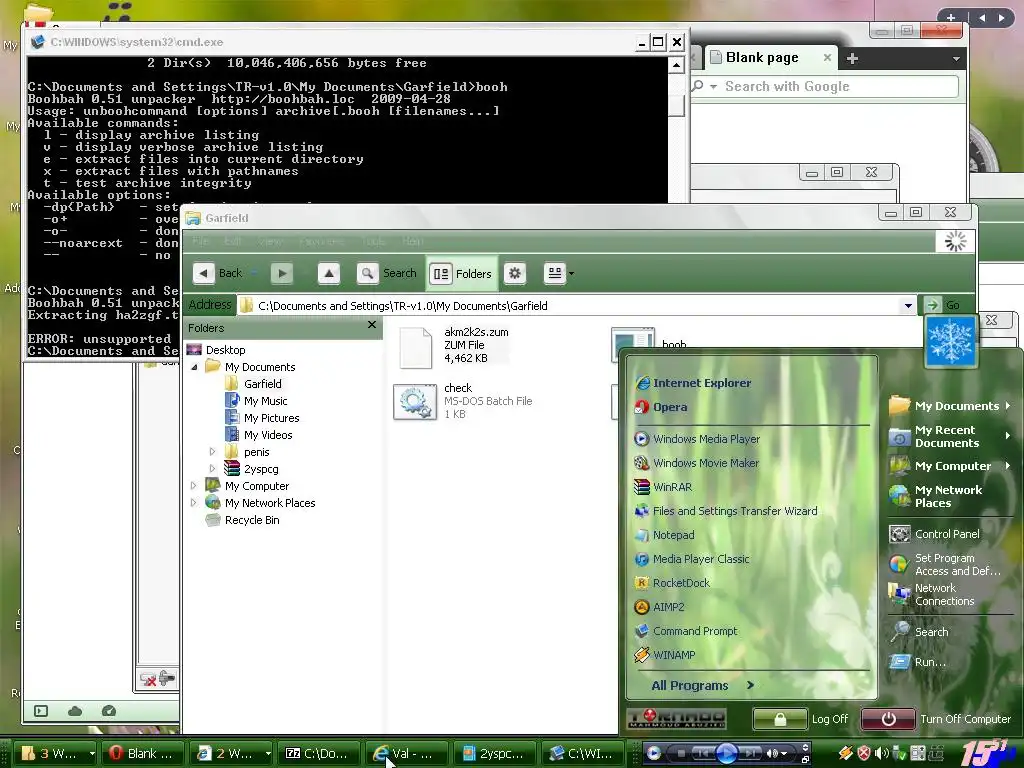Switch to the Blank ... Opera taskbar button
This screenshot has width=1024, height=768.
pyautogui.click(x=142, y=754)
